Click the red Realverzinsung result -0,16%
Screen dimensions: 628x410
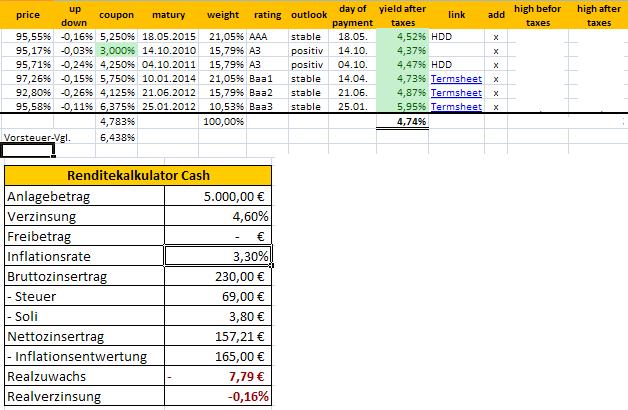click(x=219, y=398)
